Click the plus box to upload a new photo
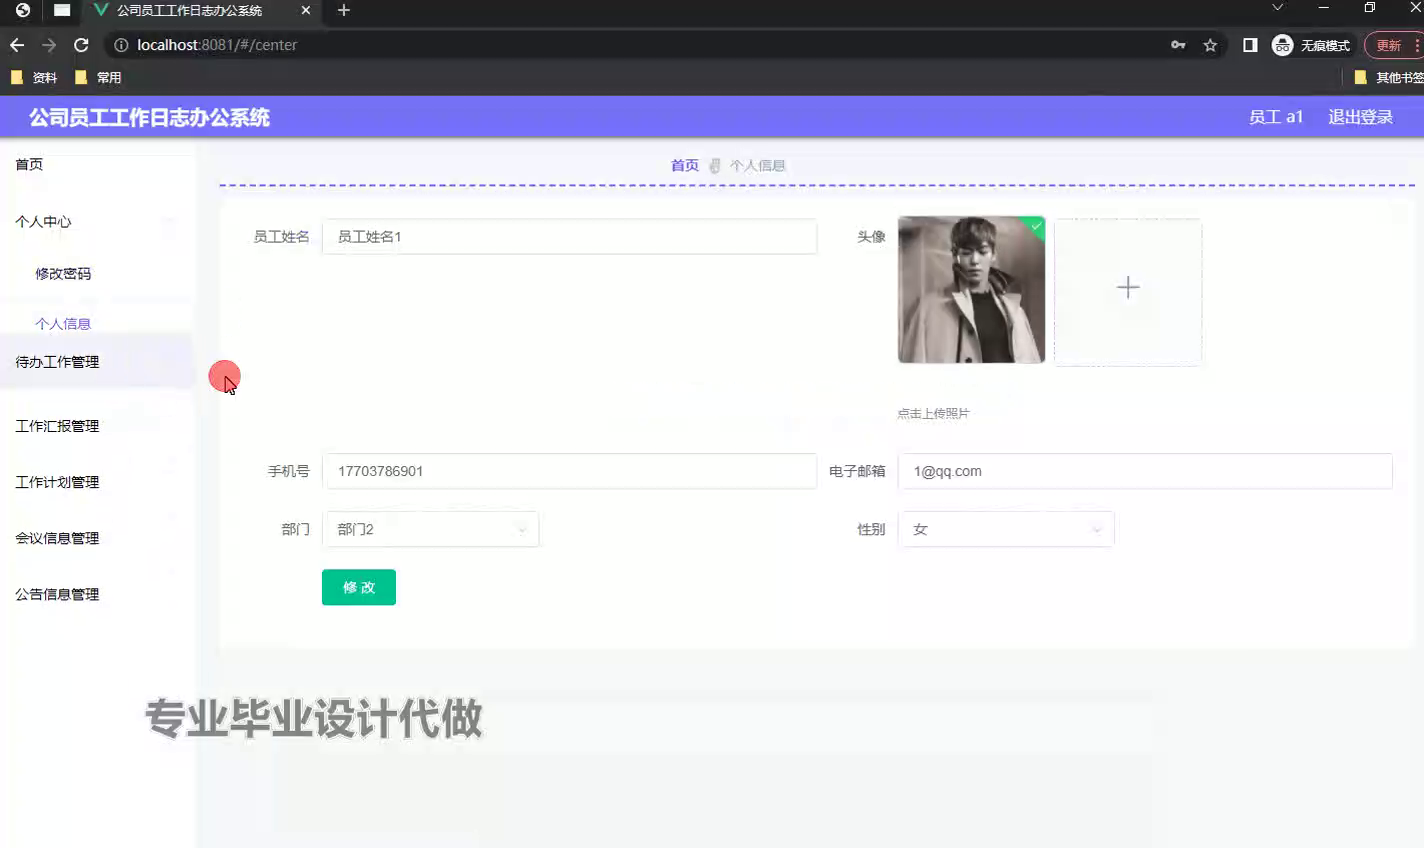 click(x=1128, y=292)
